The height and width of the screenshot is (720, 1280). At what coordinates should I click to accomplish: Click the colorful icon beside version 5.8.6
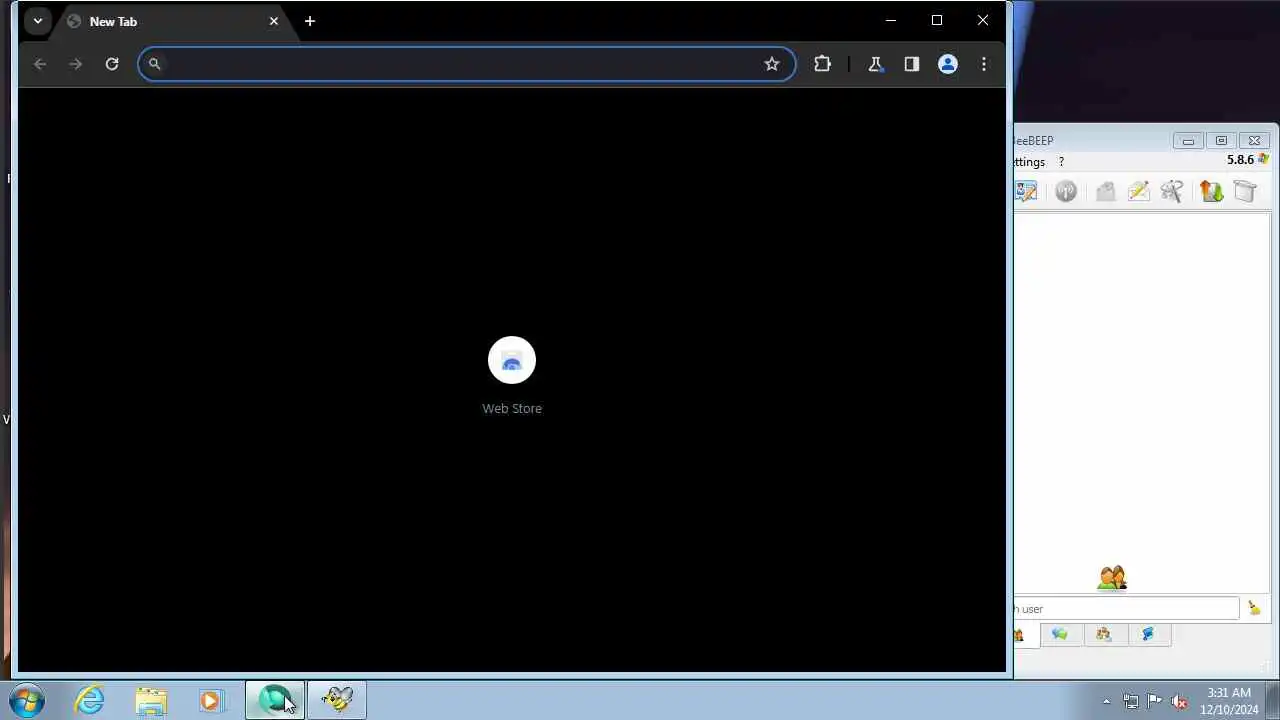pyautogui.click(x=1264, y=159)
